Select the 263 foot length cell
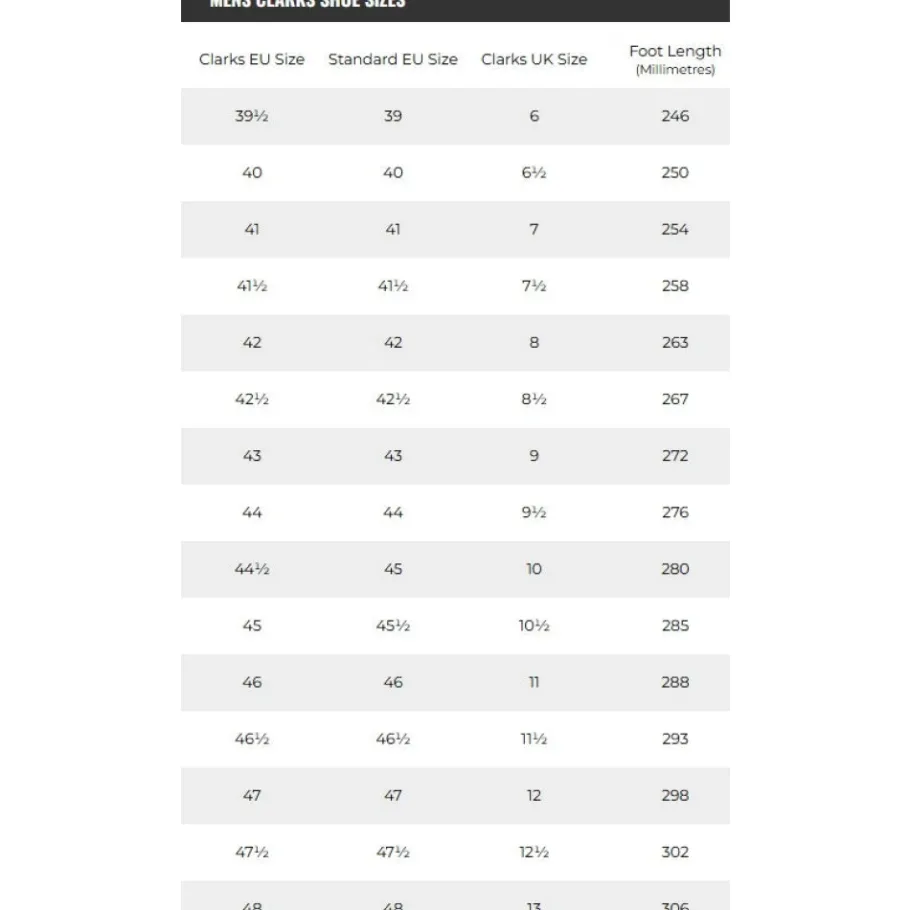Viewport: 910px width, 910px height. click(675, 343)
